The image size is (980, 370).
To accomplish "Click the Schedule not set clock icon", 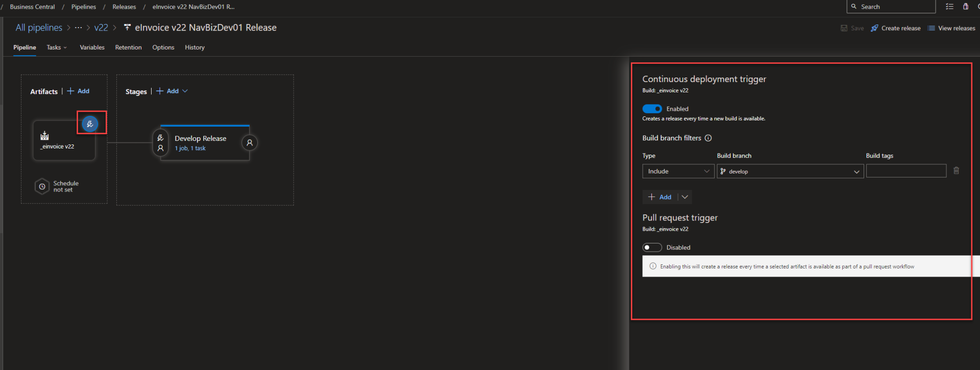I will [x=42, y=186].
